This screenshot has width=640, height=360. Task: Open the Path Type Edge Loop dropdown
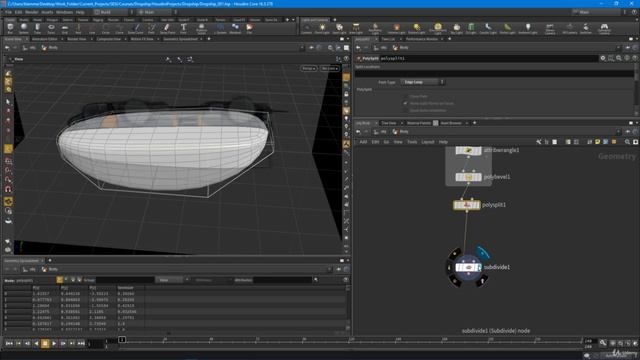tap(422, 82)
